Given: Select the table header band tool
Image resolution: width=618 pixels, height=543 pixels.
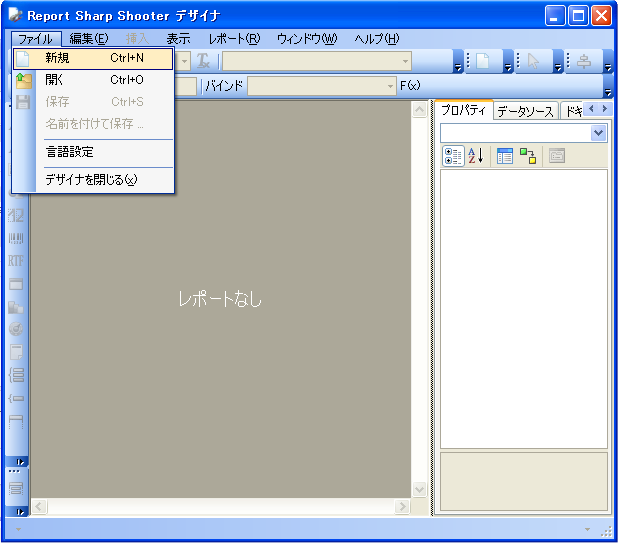Looking at the screenshot, I should 16,422.
